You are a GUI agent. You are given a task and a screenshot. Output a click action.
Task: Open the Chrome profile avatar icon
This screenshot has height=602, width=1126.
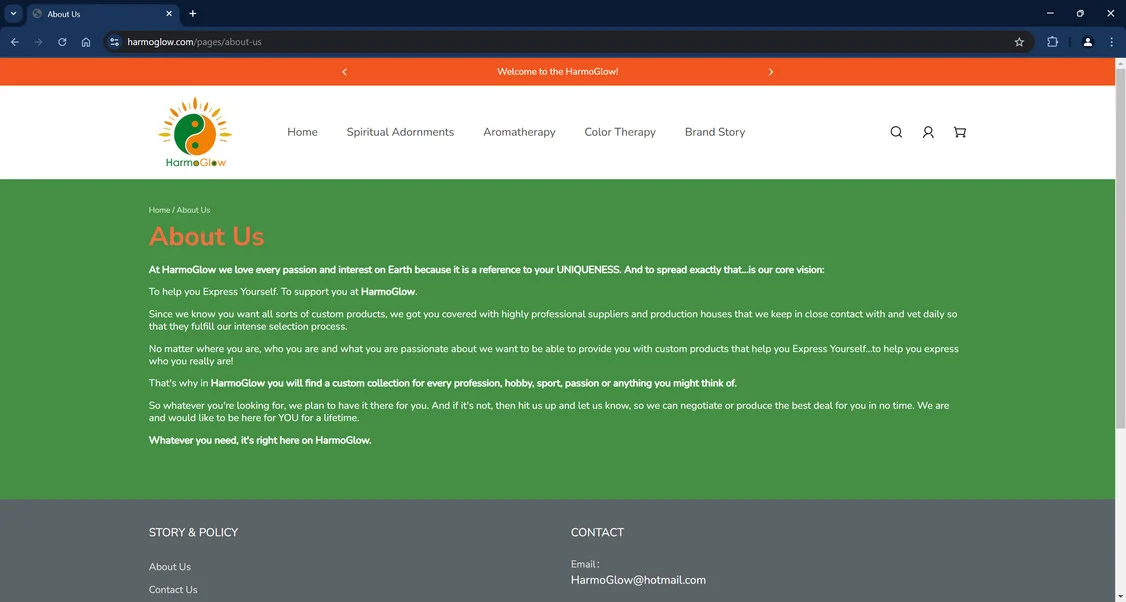coord(1087,42)
